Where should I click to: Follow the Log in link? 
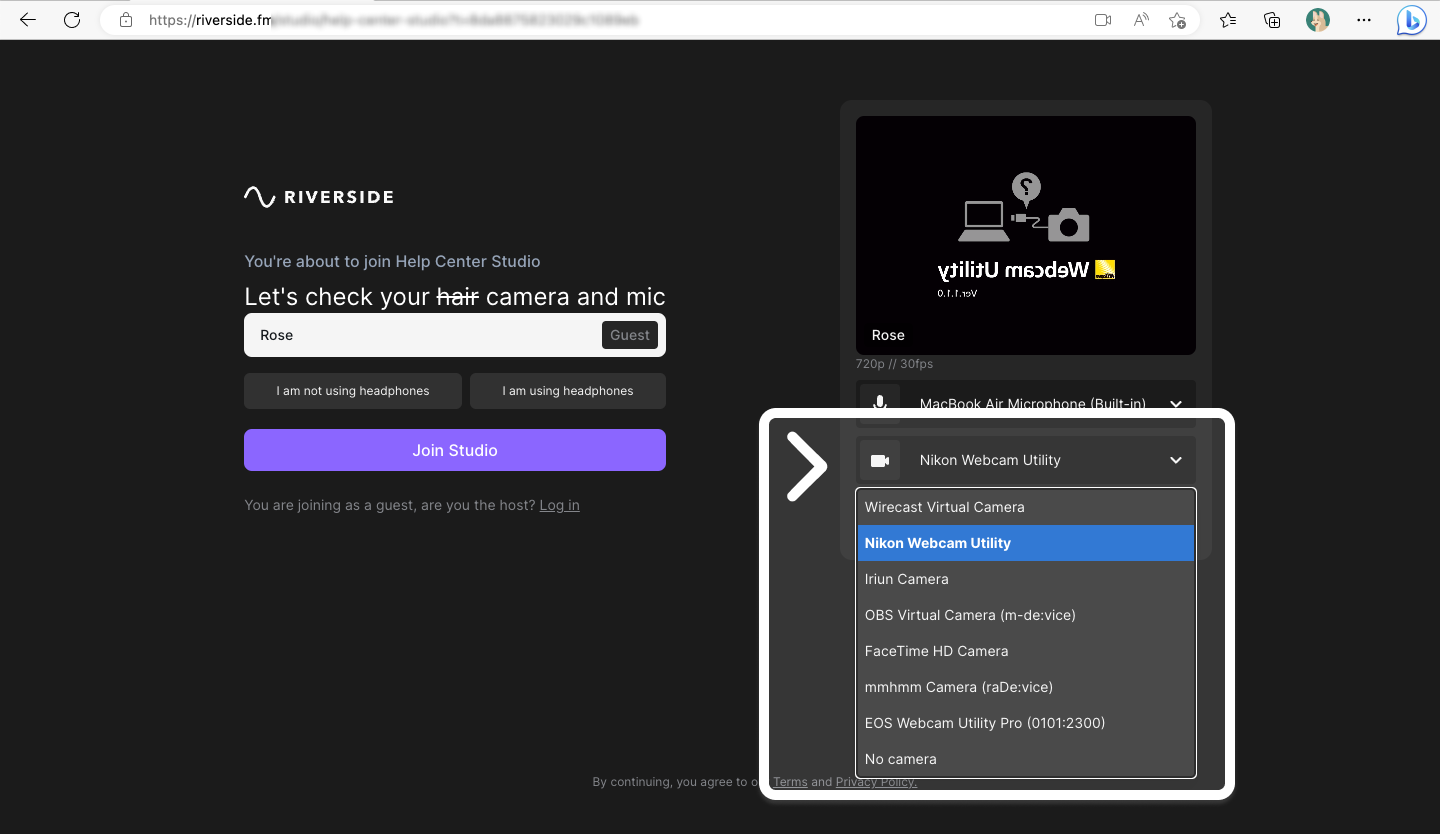[x=559, y=505]
